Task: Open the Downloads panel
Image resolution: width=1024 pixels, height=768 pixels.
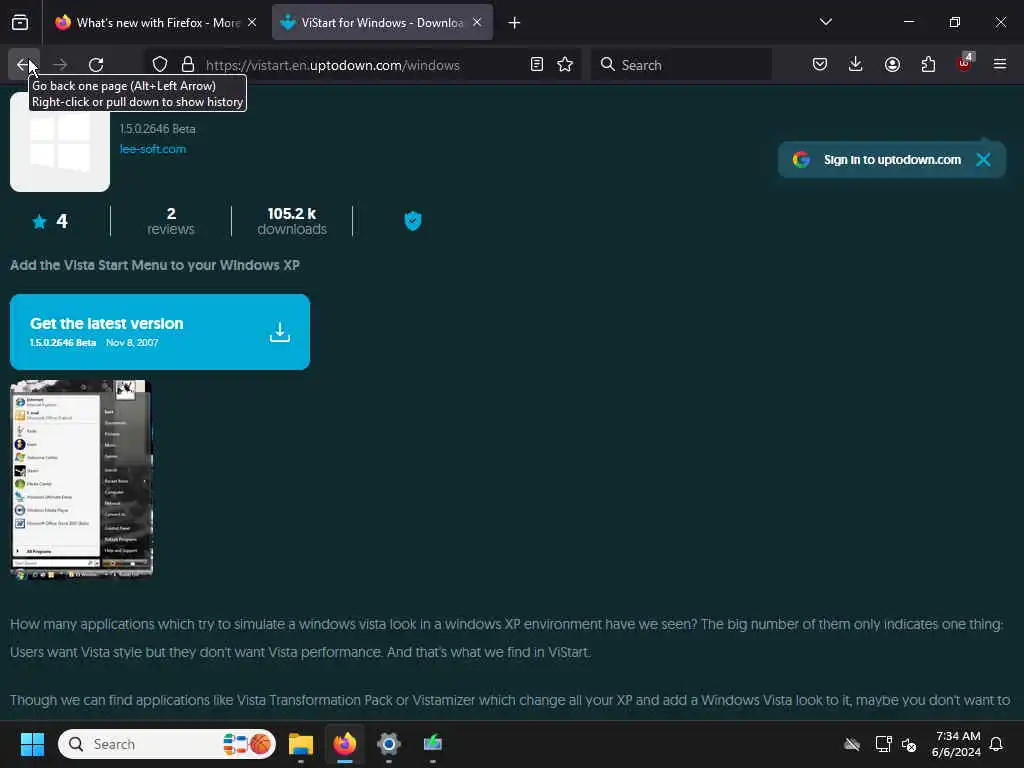Action: tap(856, 64)
